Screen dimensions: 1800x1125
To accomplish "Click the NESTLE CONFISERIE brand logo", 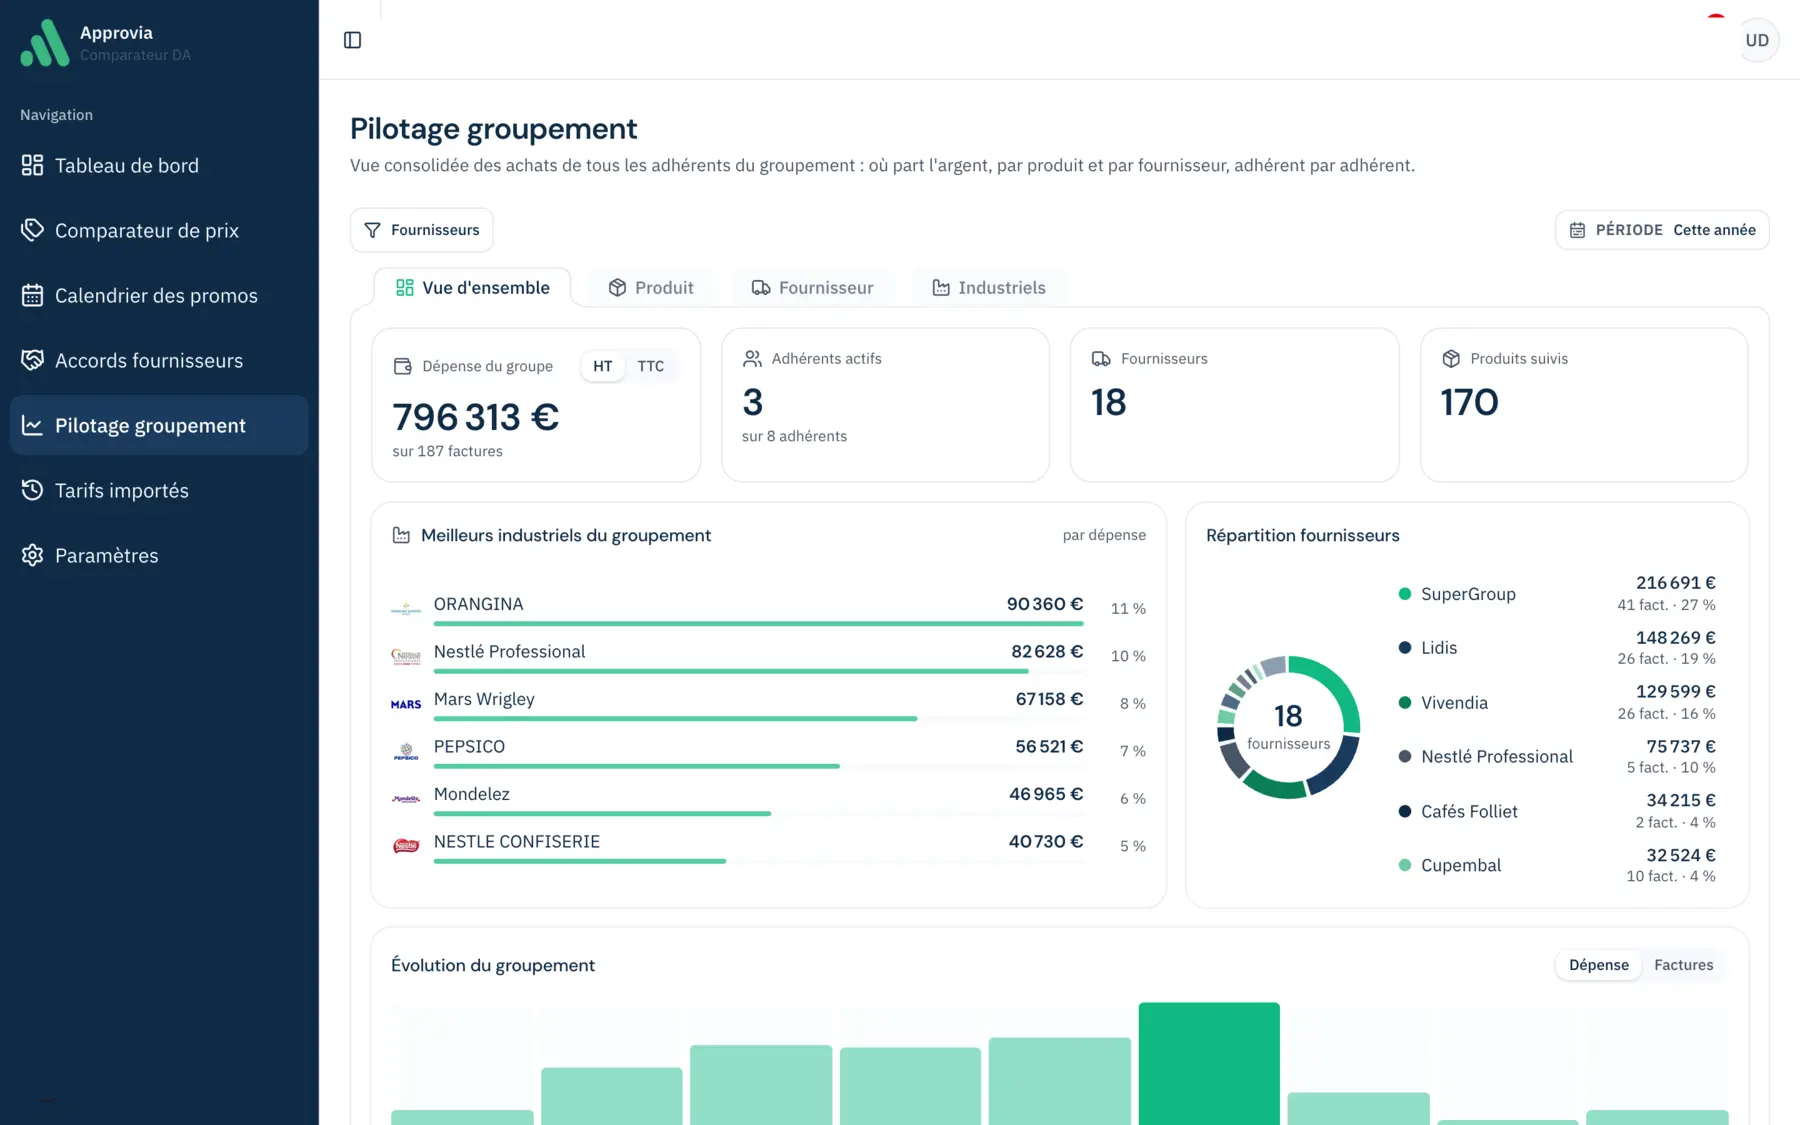I will [x=406, y=846].
